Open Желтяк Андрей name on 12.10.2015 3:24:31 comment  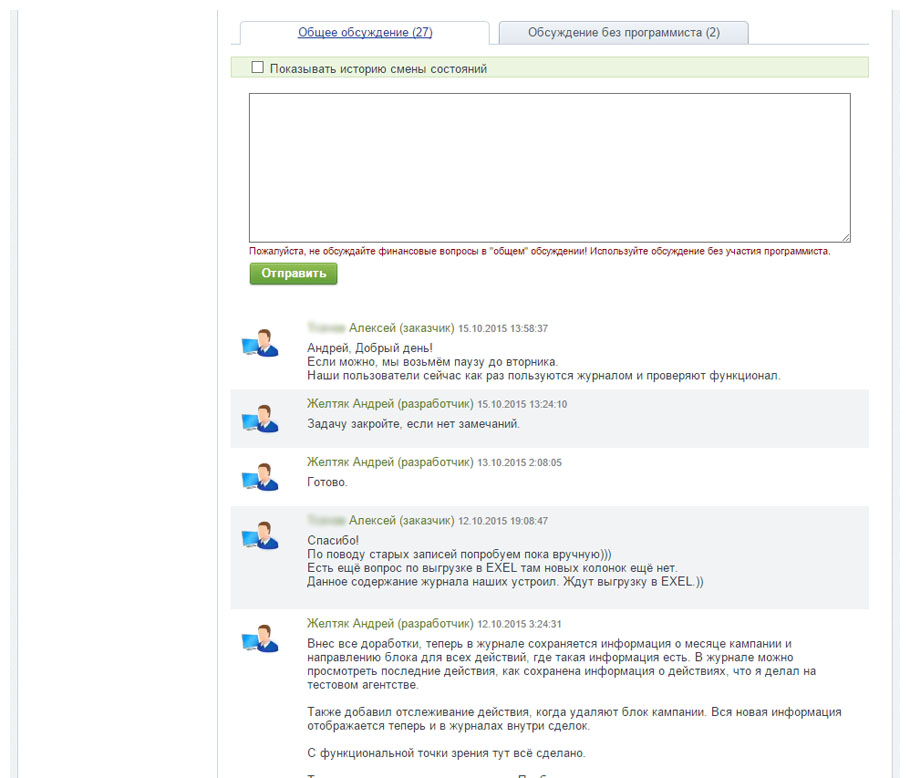click(390, 623)
